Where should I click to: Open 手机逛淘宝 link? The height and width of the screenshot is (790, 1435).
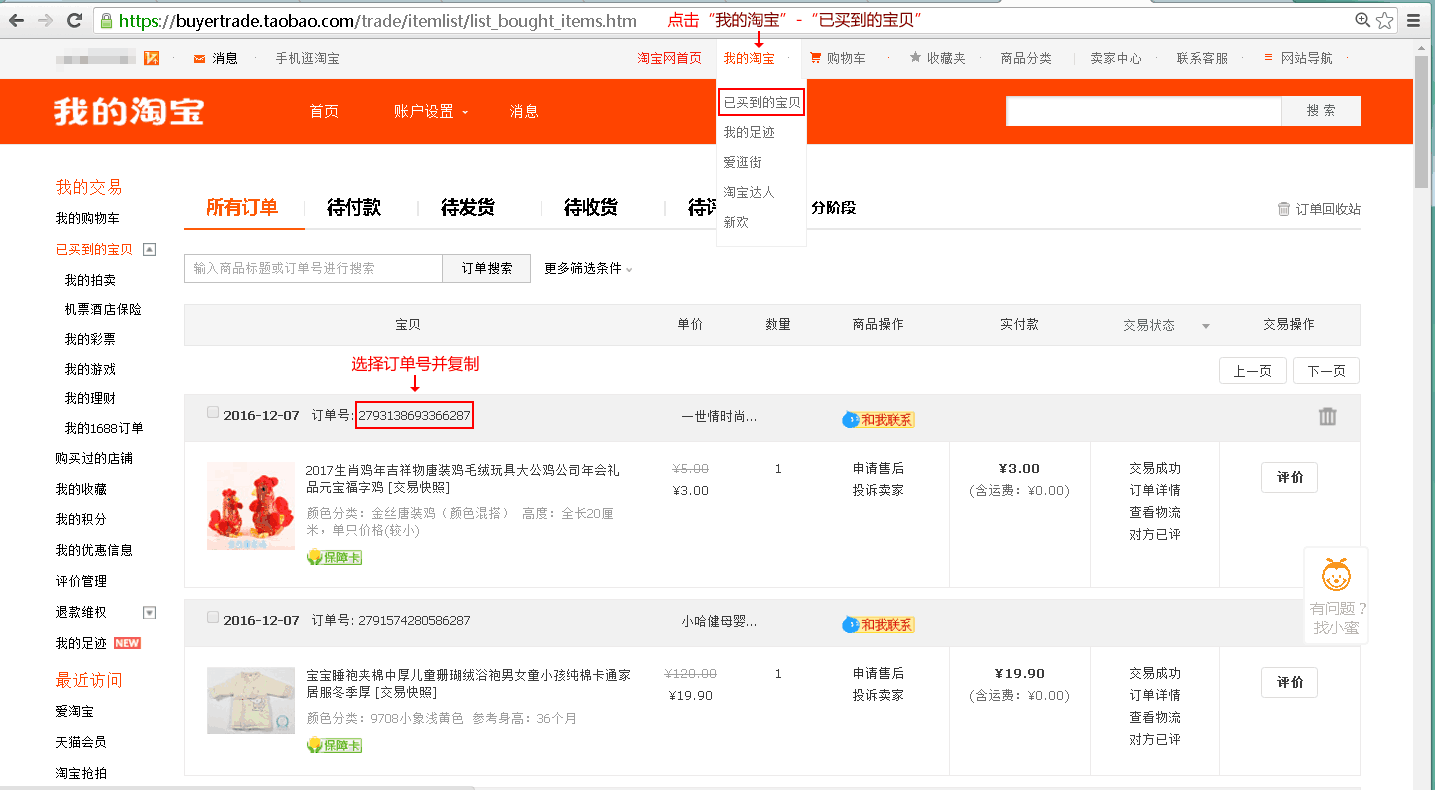[308, 58]
